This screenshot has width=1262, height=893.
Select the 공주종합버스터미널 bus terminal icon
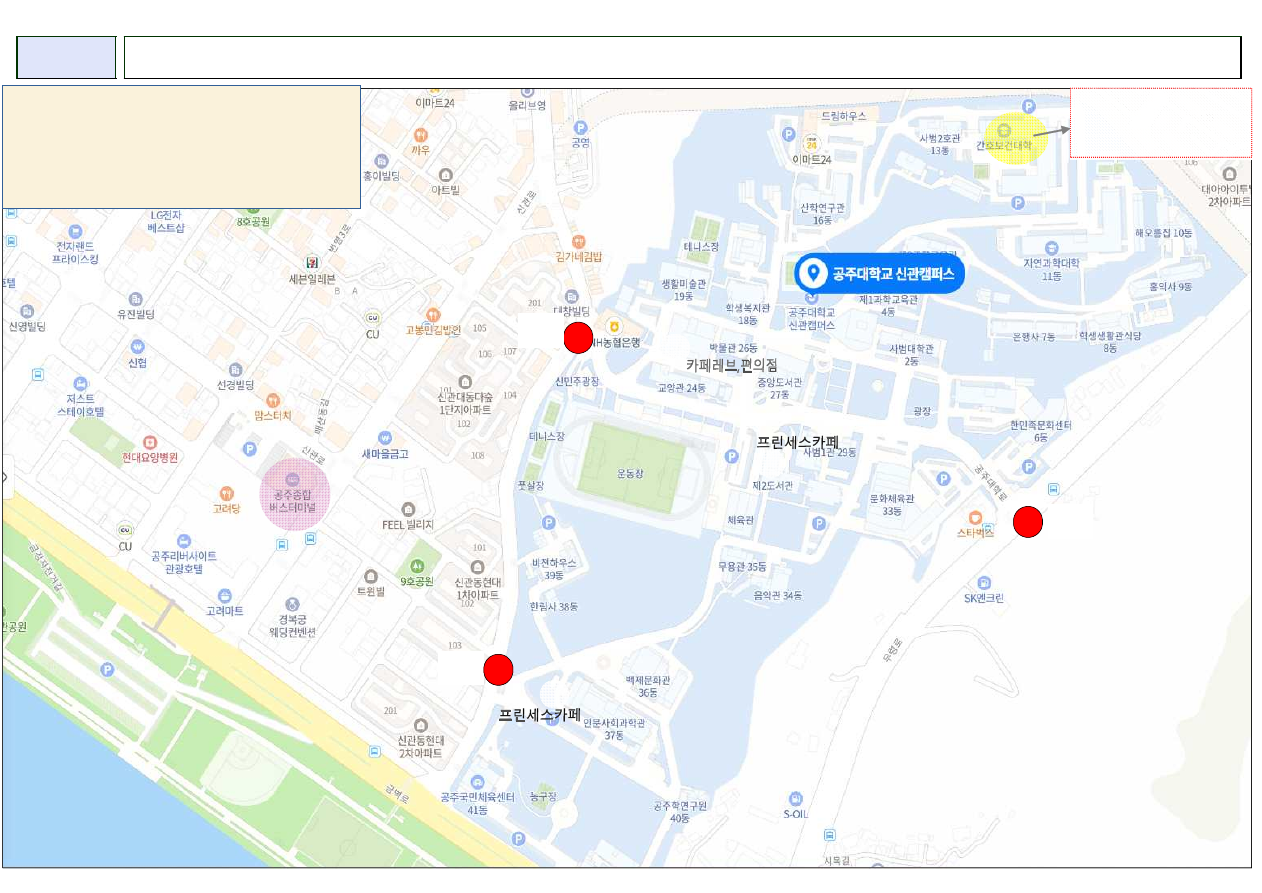292,480
